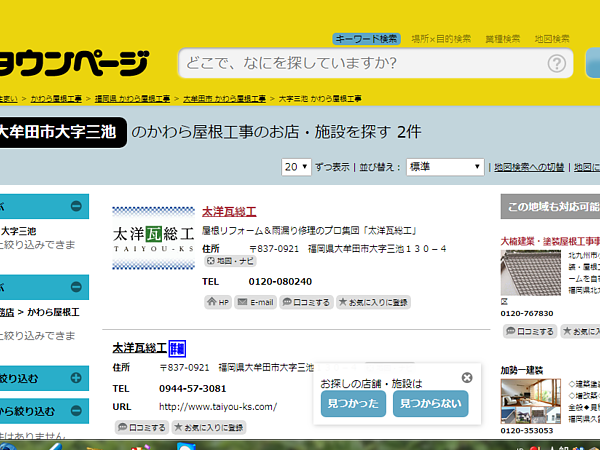Click the phone number 0944-57-3081
The height and width of the screenshot is (450, 600).
[x=192, y=388]
